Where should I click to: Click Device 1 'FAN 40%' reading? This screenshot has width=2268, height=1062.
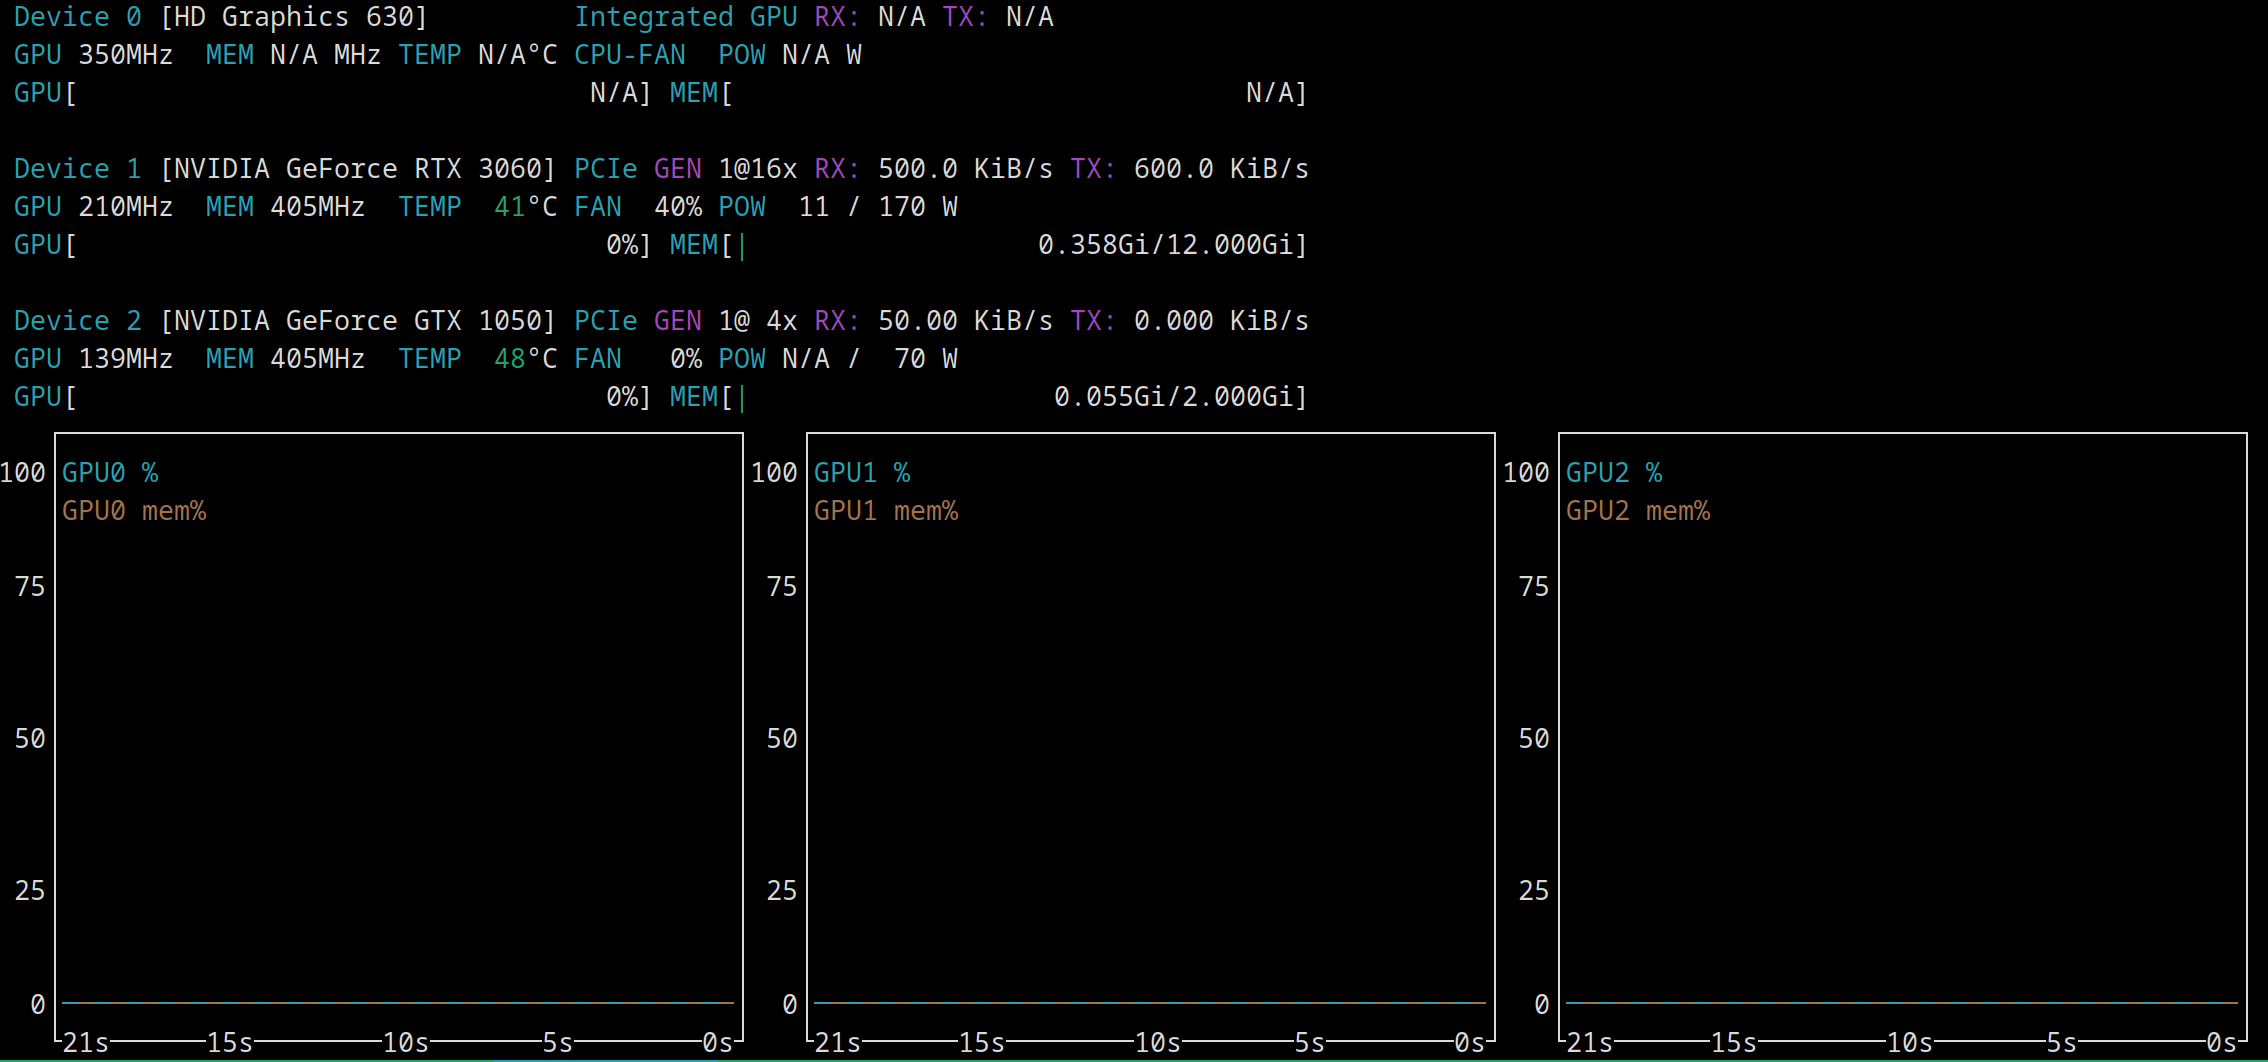pos(637,207)
